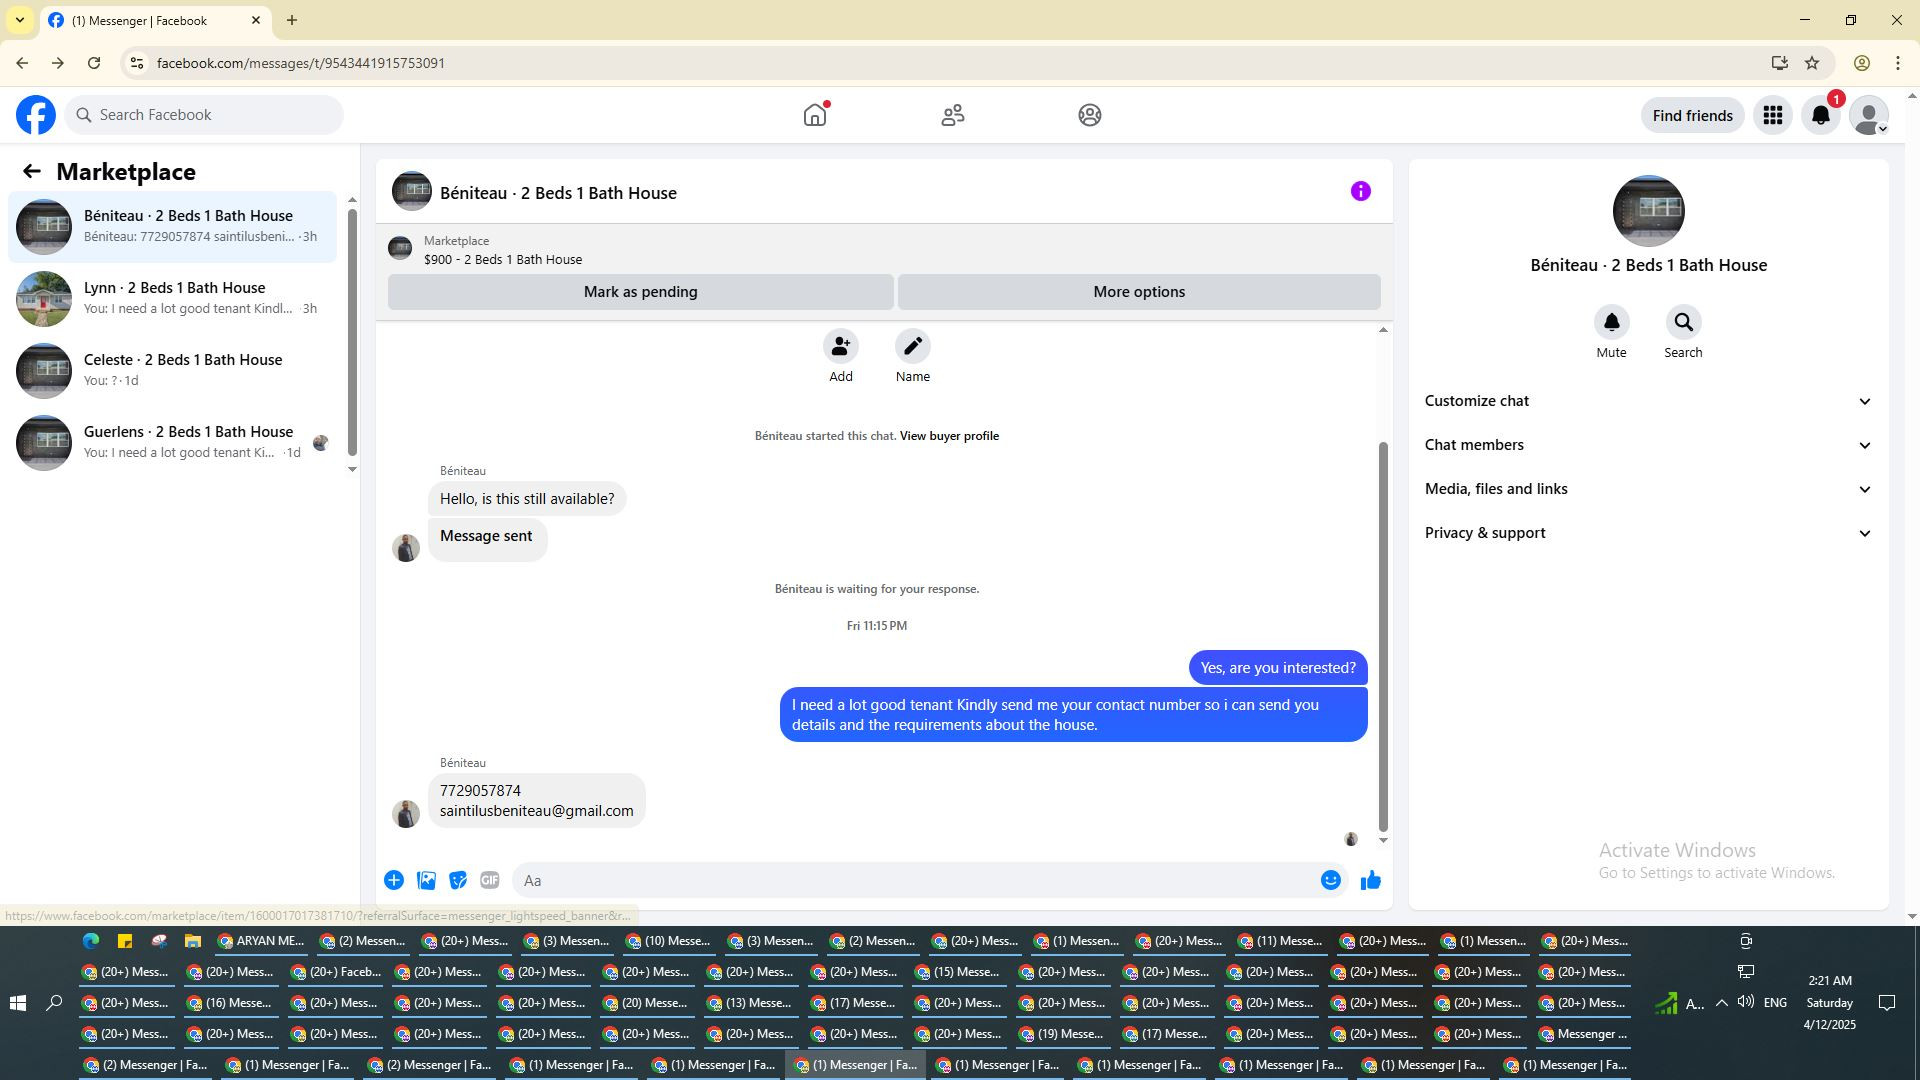The height and width of the screenshot is (1080, 1920).
Task: Focus the Search Facebook field
Action: tap(204, 115)
